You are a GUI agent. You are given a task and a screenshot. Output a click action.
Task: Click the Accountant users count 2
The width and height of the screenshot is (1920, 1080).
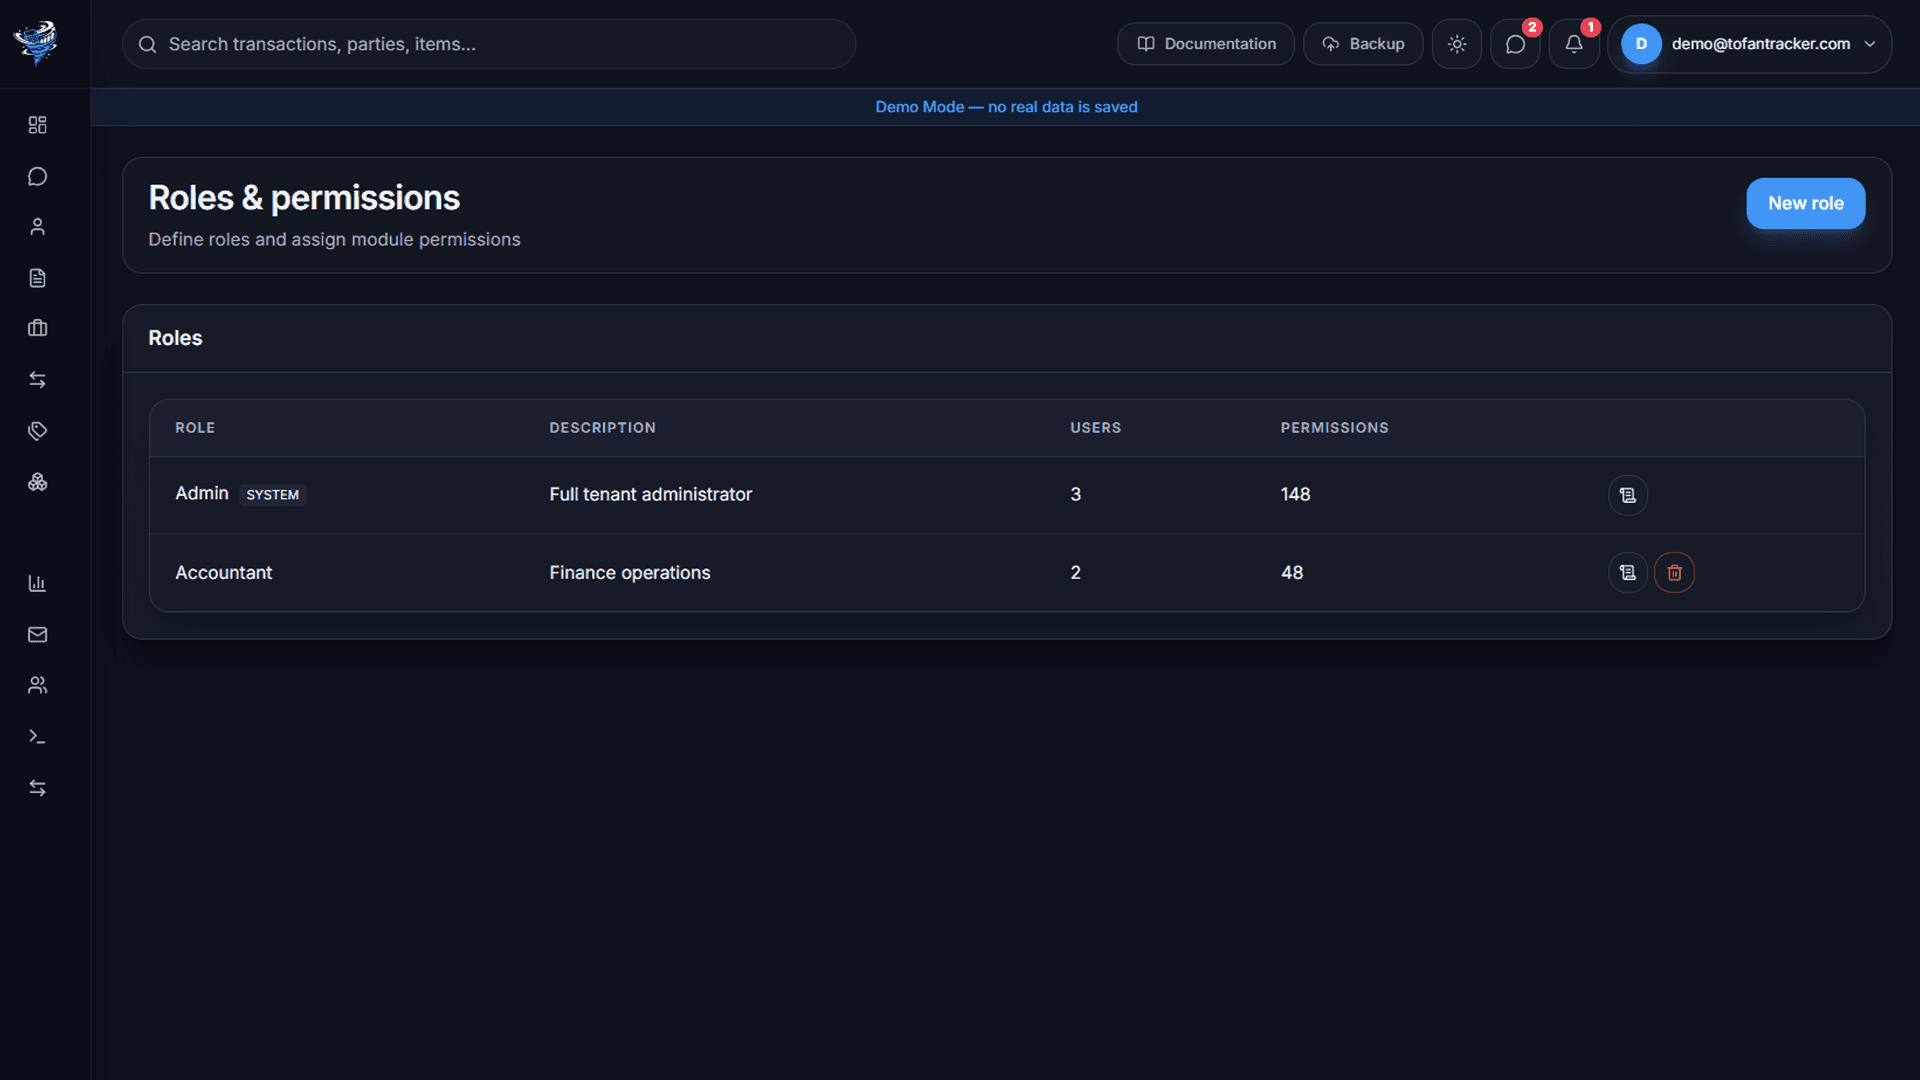coord(1075,573)
